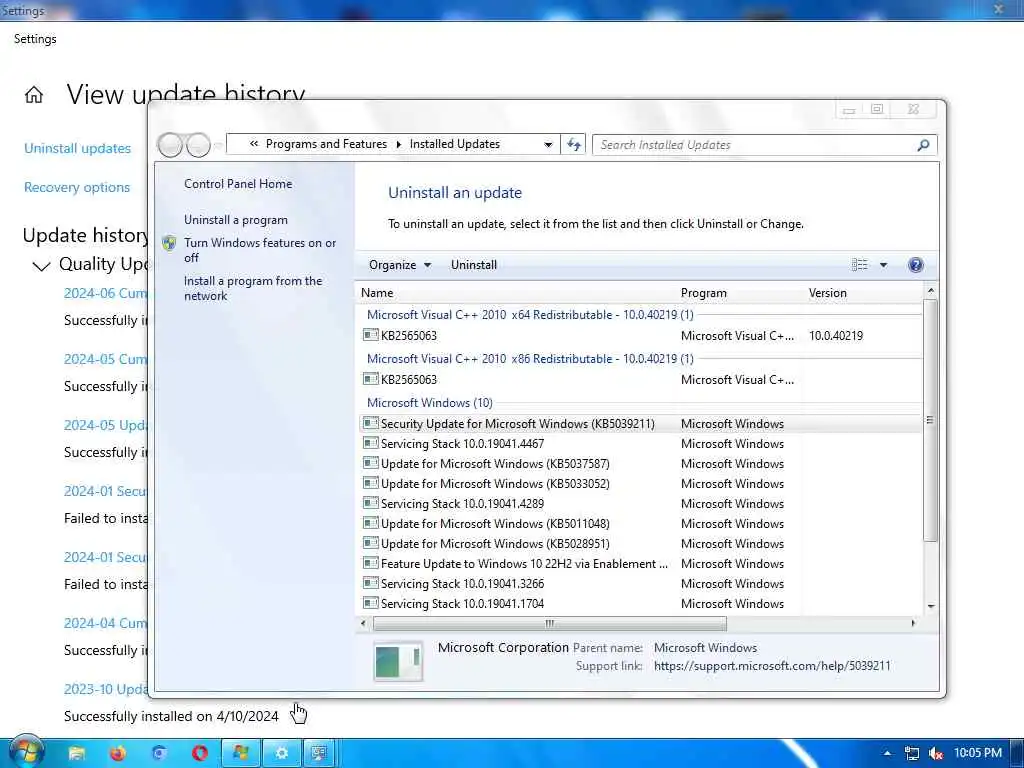Click the Microsoft Corporation details pane thumbnail
The height and width of the screenshot is (768, 1024).
click(x=398, y=661)
